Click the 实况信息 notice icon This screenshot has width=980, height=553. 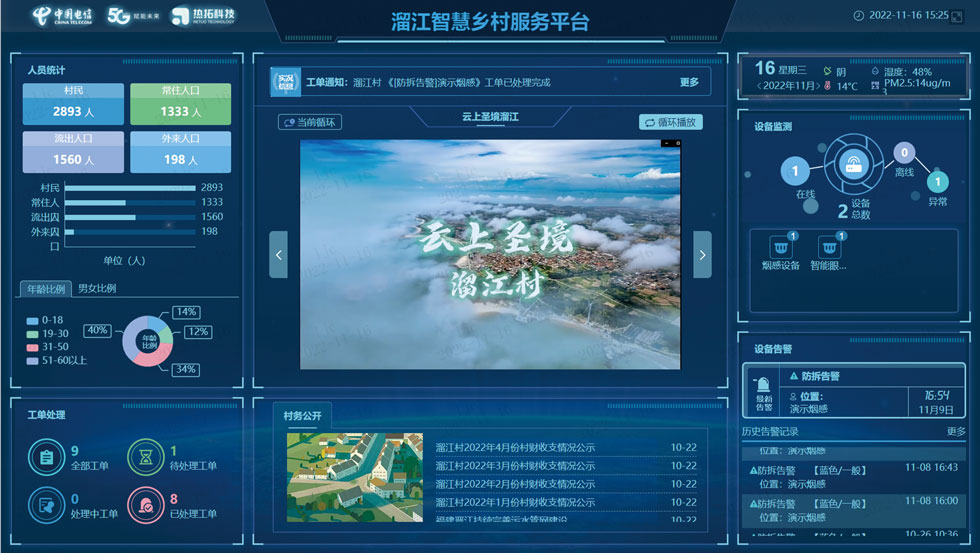(286, 82)
